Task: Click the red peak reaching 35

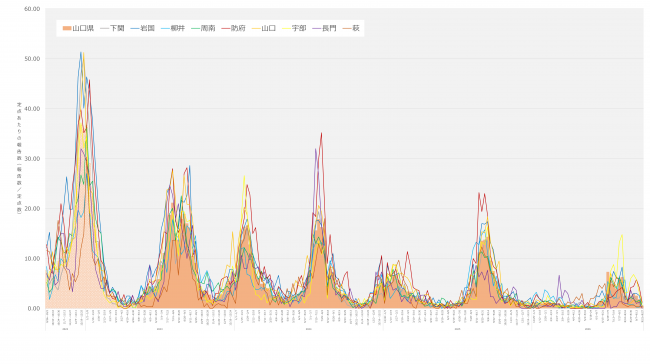Action: click(321, 133)
